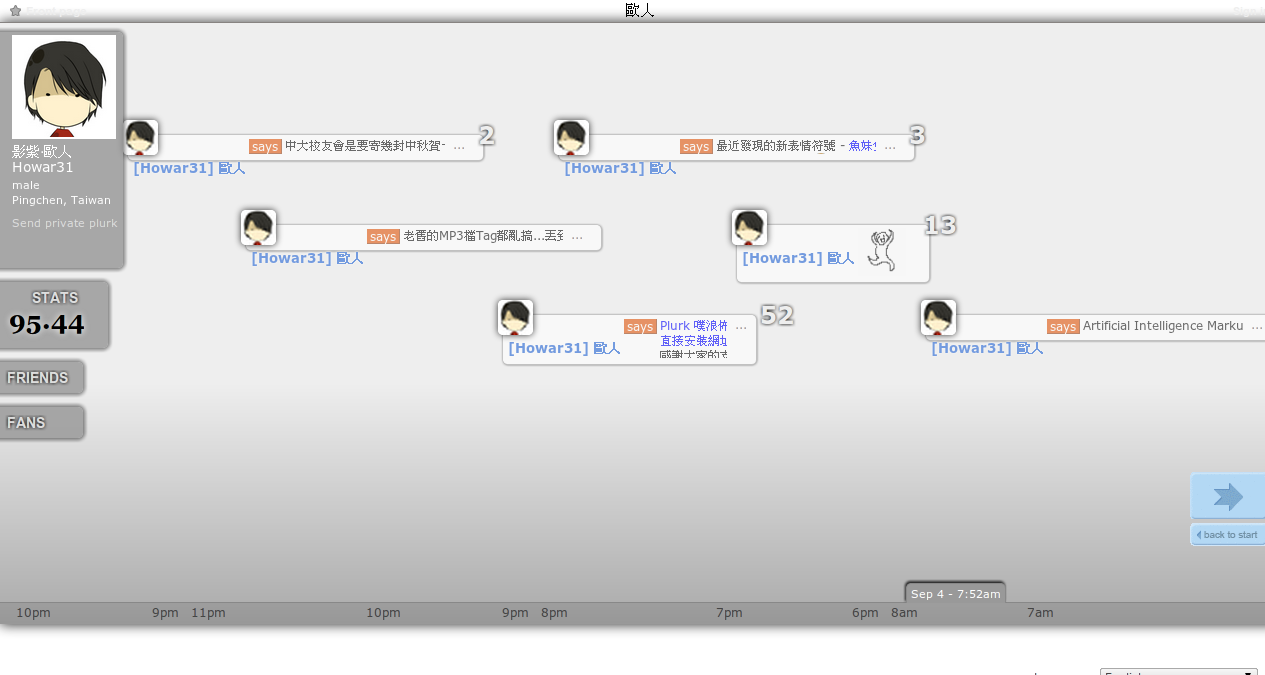
Task: Click the dancing stick figure emoticon
Action: 881,251
